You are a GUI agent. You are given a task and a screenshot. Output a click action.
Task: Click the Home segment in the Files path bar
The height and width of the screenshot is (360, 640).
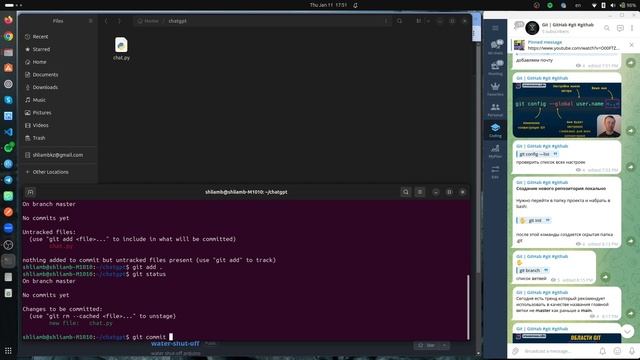click(148, 21)
